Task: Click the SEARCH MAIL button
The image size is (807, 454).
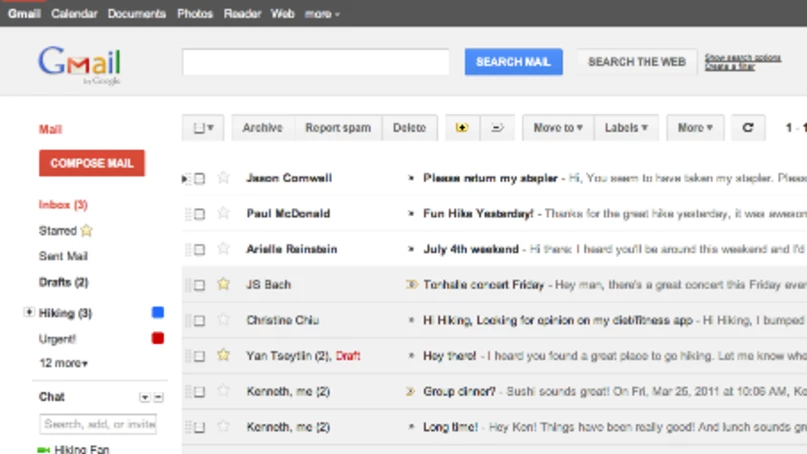Action: [x=514, y=62]
